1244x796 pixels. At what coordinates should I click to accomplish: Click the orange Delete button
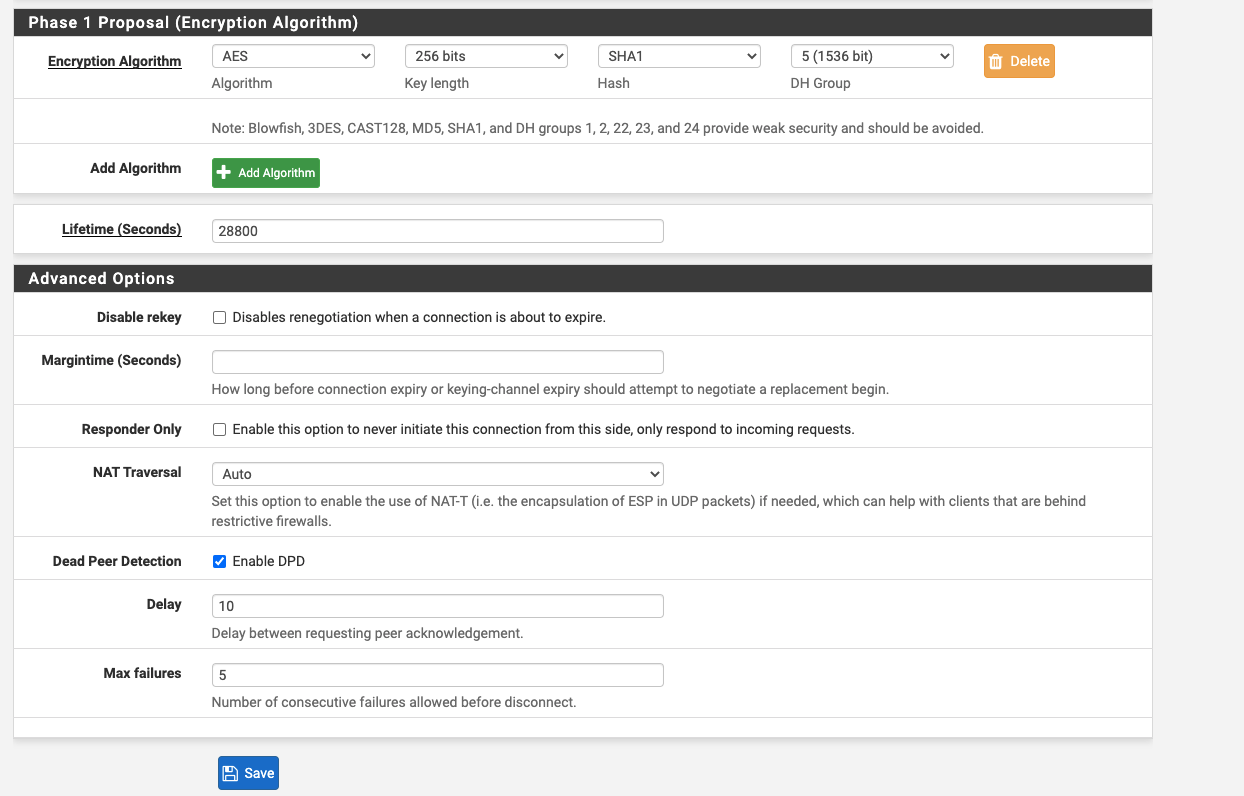pyautogui.click(x=1019, y=61)
